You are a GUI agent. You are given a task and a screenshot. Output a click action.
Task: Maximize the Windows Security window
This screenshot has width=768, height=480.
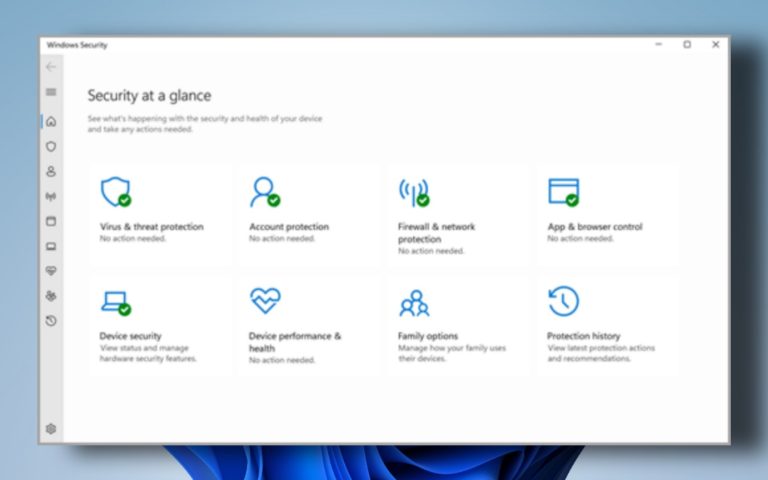687,45
